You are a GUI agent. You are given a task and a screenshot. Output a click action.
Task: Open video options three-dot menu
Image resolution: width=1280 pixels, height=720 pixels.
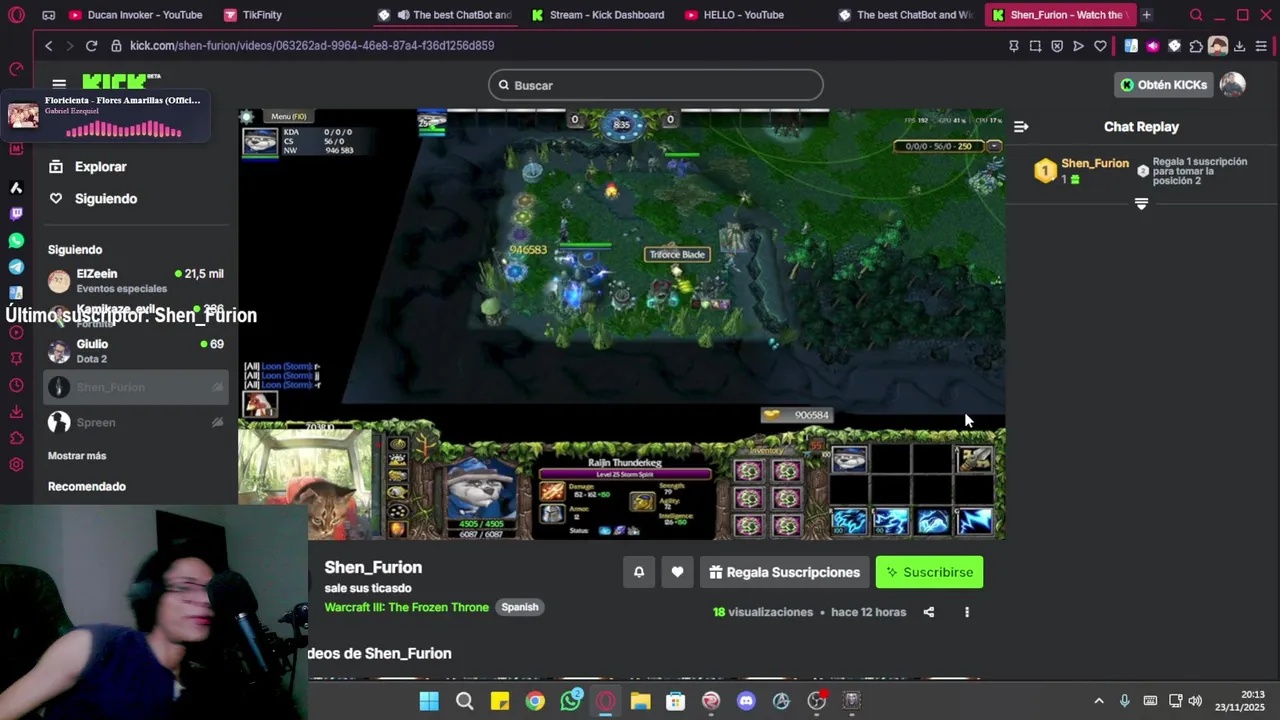point(967,612)
